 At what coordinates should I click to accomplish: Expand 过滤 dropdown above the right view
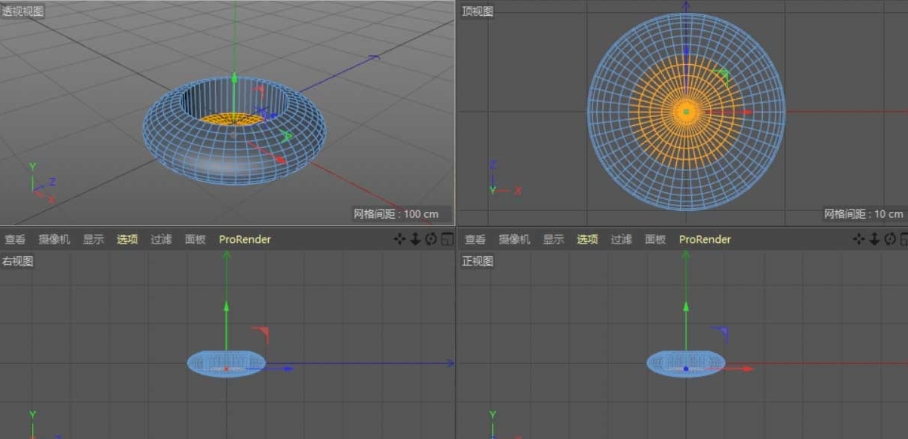coord(161,240)
